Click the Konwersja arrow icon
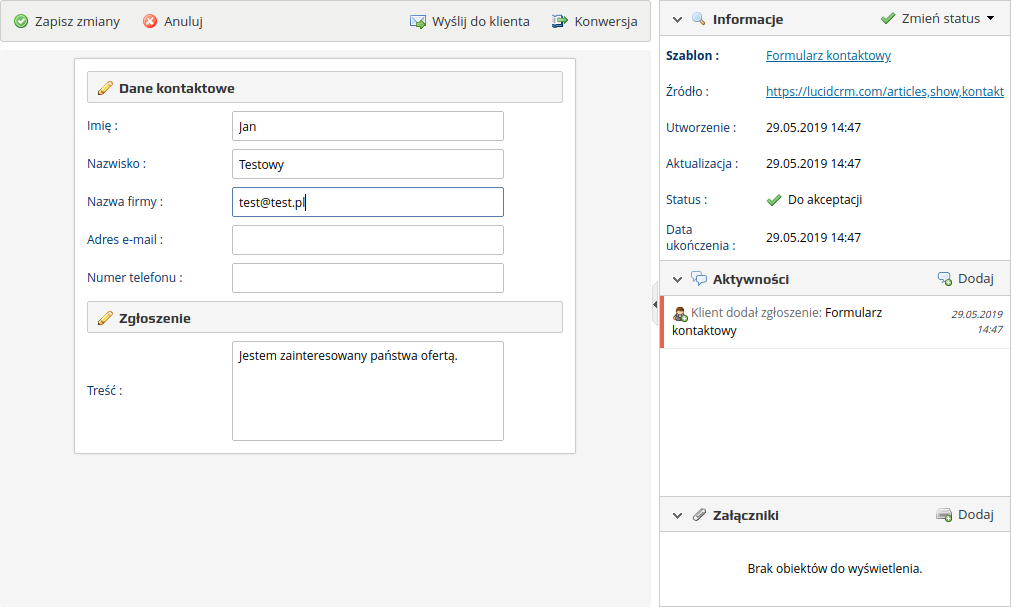 point(560,21)
